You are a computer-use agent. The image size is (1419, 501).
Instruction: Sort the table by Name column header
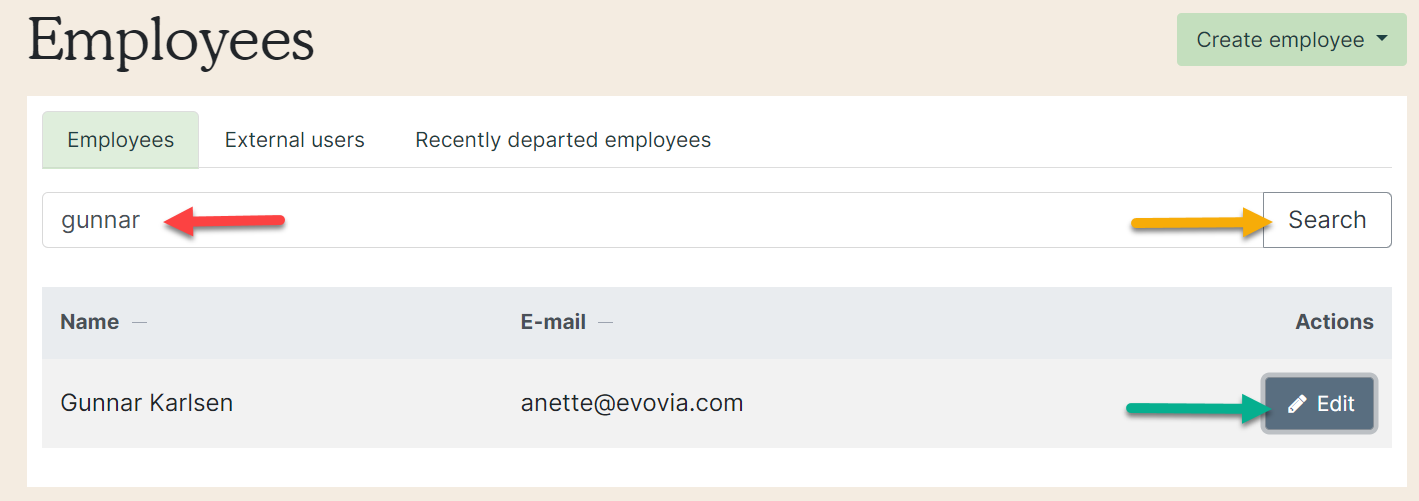pyautogui.click(x=90, y=322)
